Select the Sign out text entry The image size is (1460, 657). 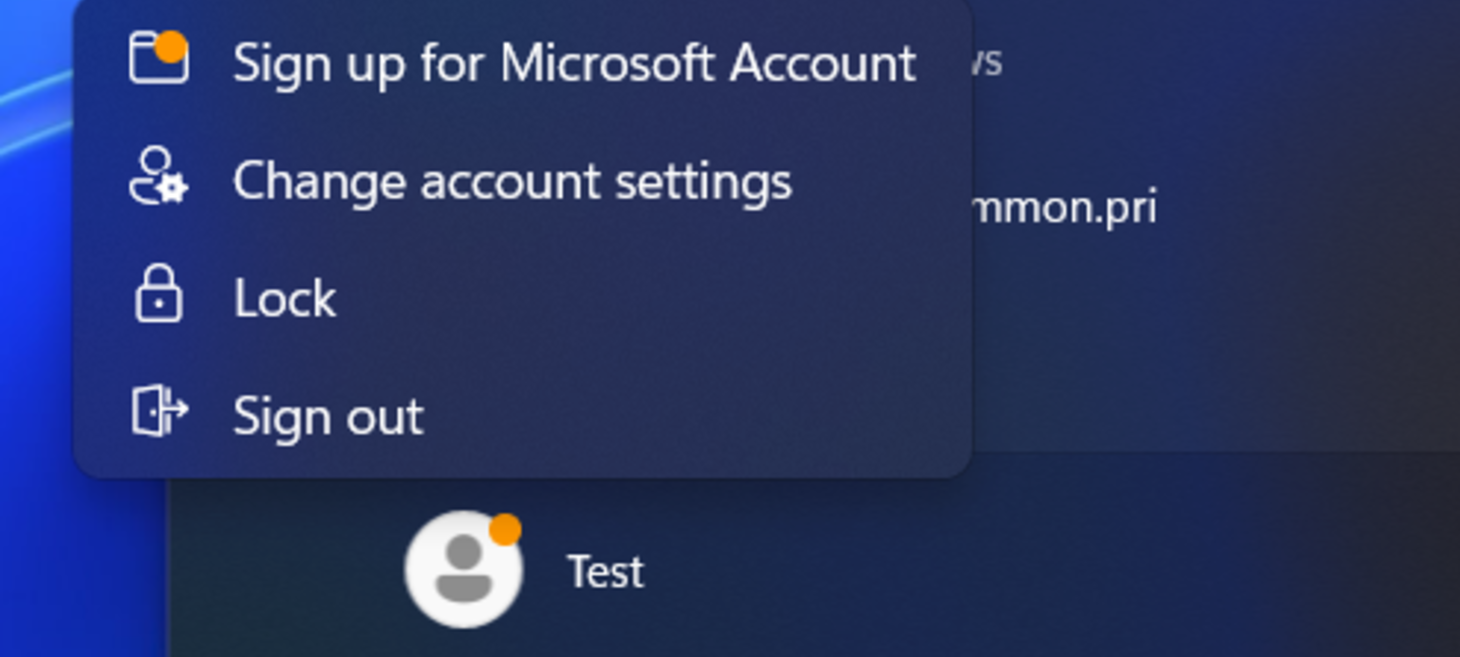328,416
